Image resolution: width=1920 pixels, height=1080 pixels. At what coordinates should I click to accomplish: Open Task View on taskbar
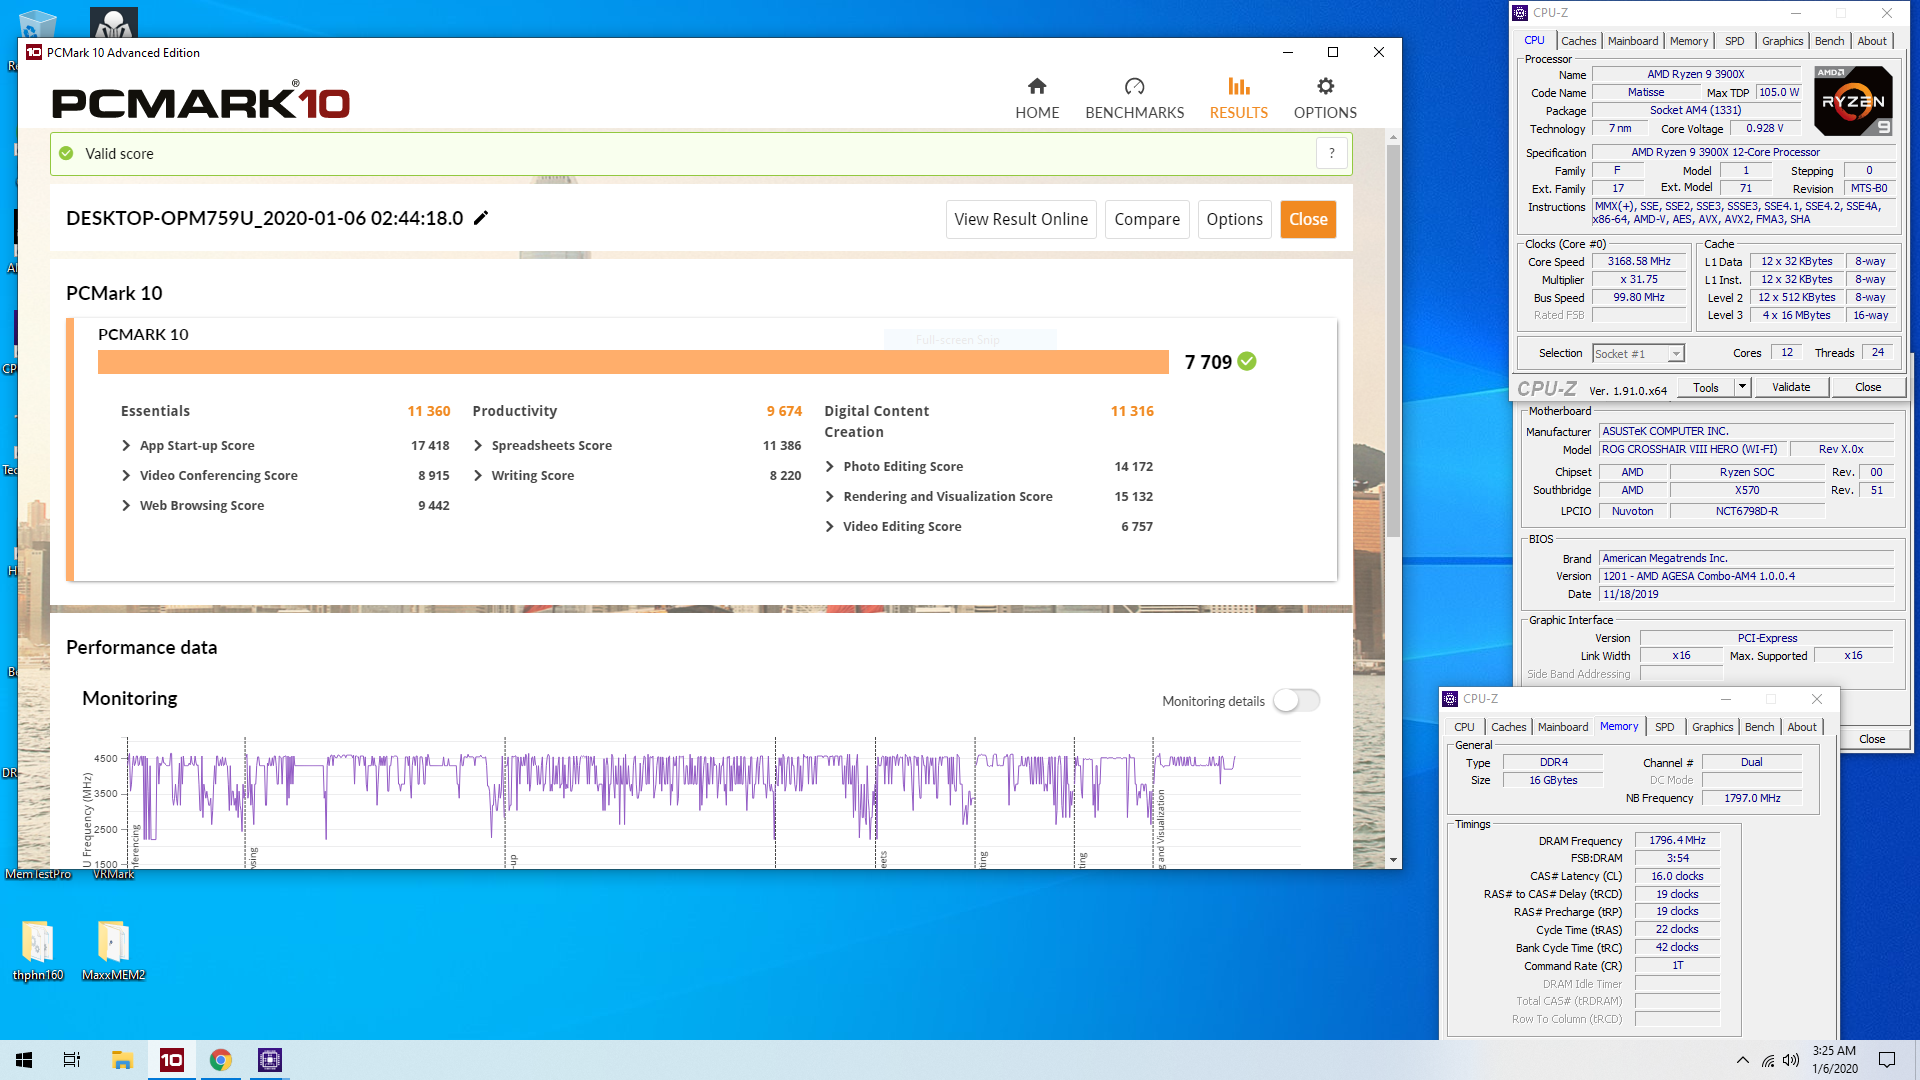[72, 1059]
